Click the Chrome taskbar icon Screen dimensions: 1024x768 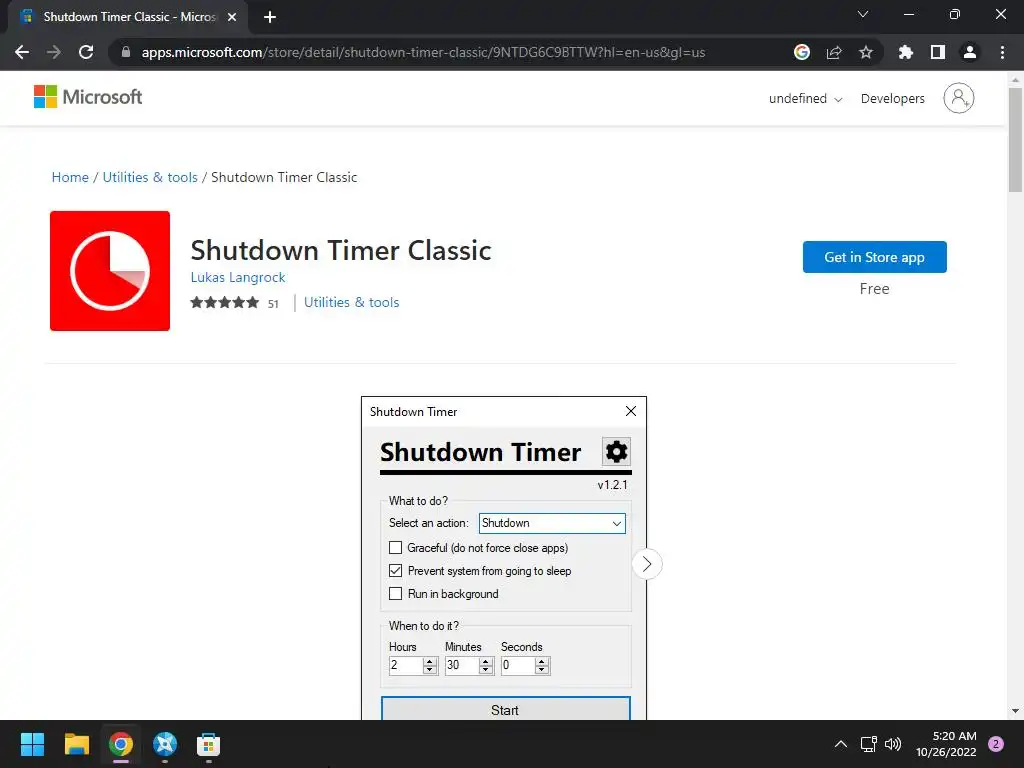tap(121, 744)
